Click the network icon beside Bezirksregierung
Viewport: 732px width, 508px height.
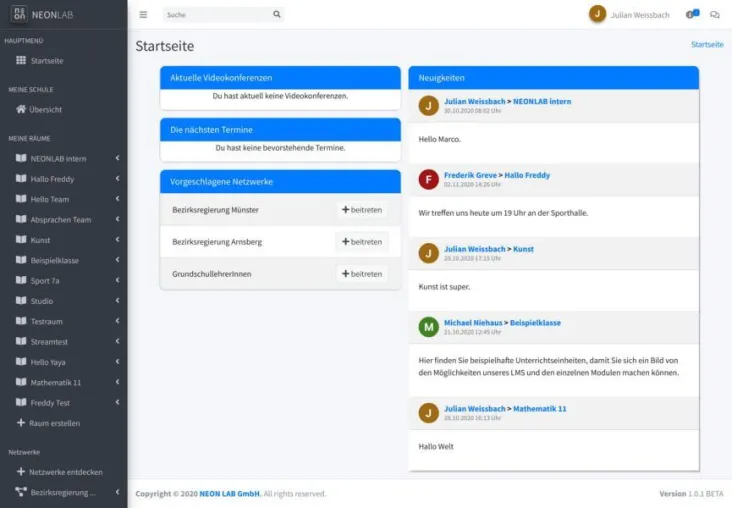coord(21,492)
